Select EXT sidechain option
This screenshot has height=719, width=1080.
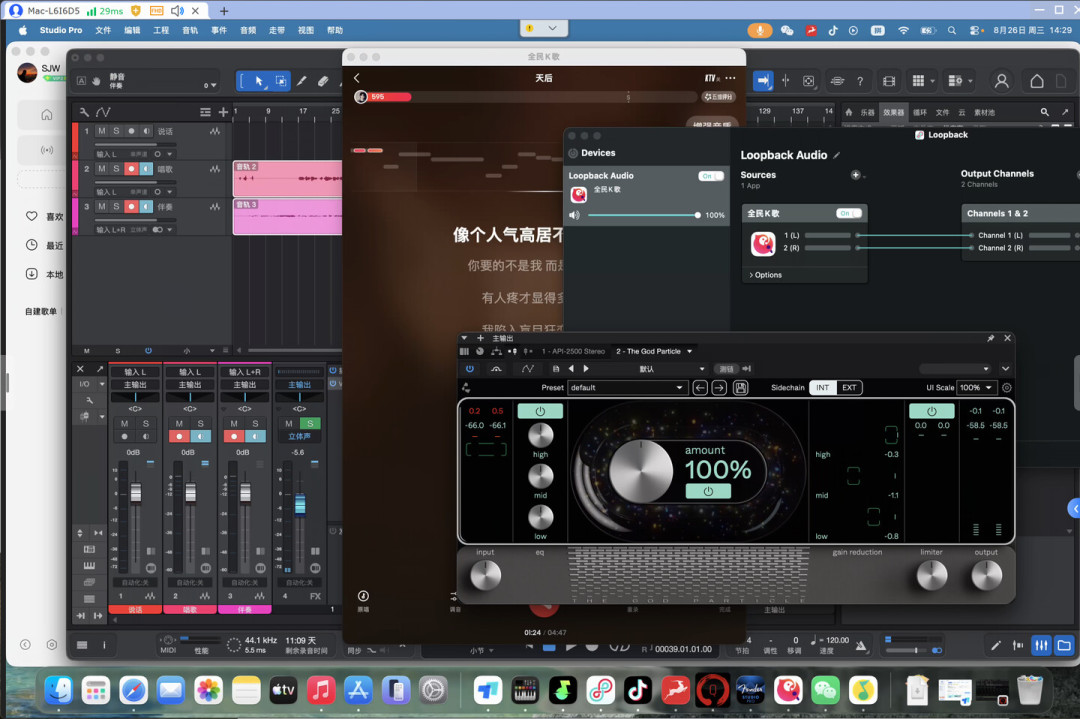[x=849, y=388]
